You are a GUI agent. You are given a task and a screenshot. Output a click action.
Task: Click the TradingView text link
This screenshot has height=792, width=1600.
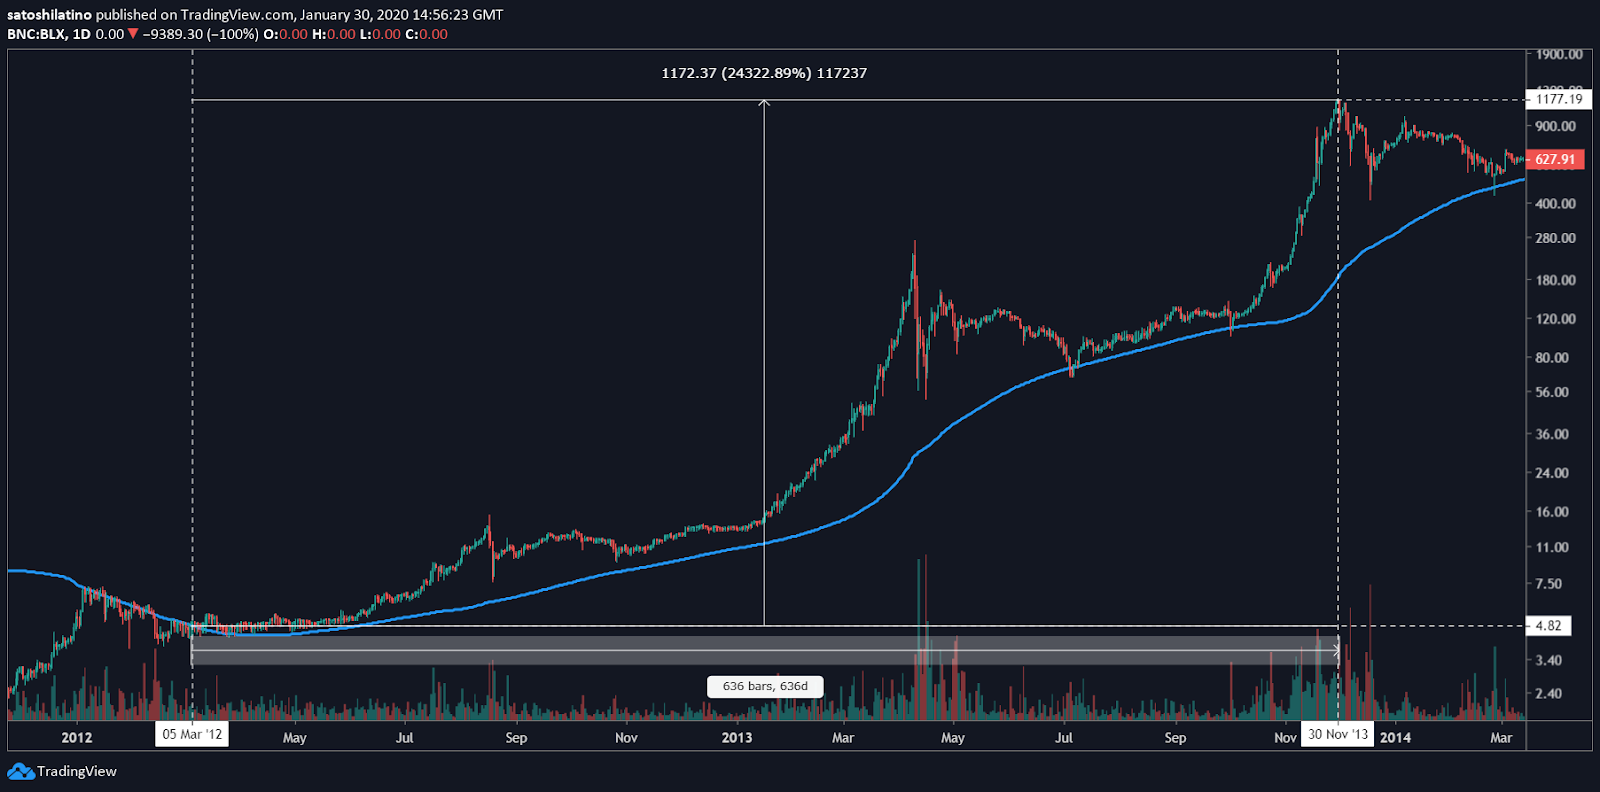[77, 771]
